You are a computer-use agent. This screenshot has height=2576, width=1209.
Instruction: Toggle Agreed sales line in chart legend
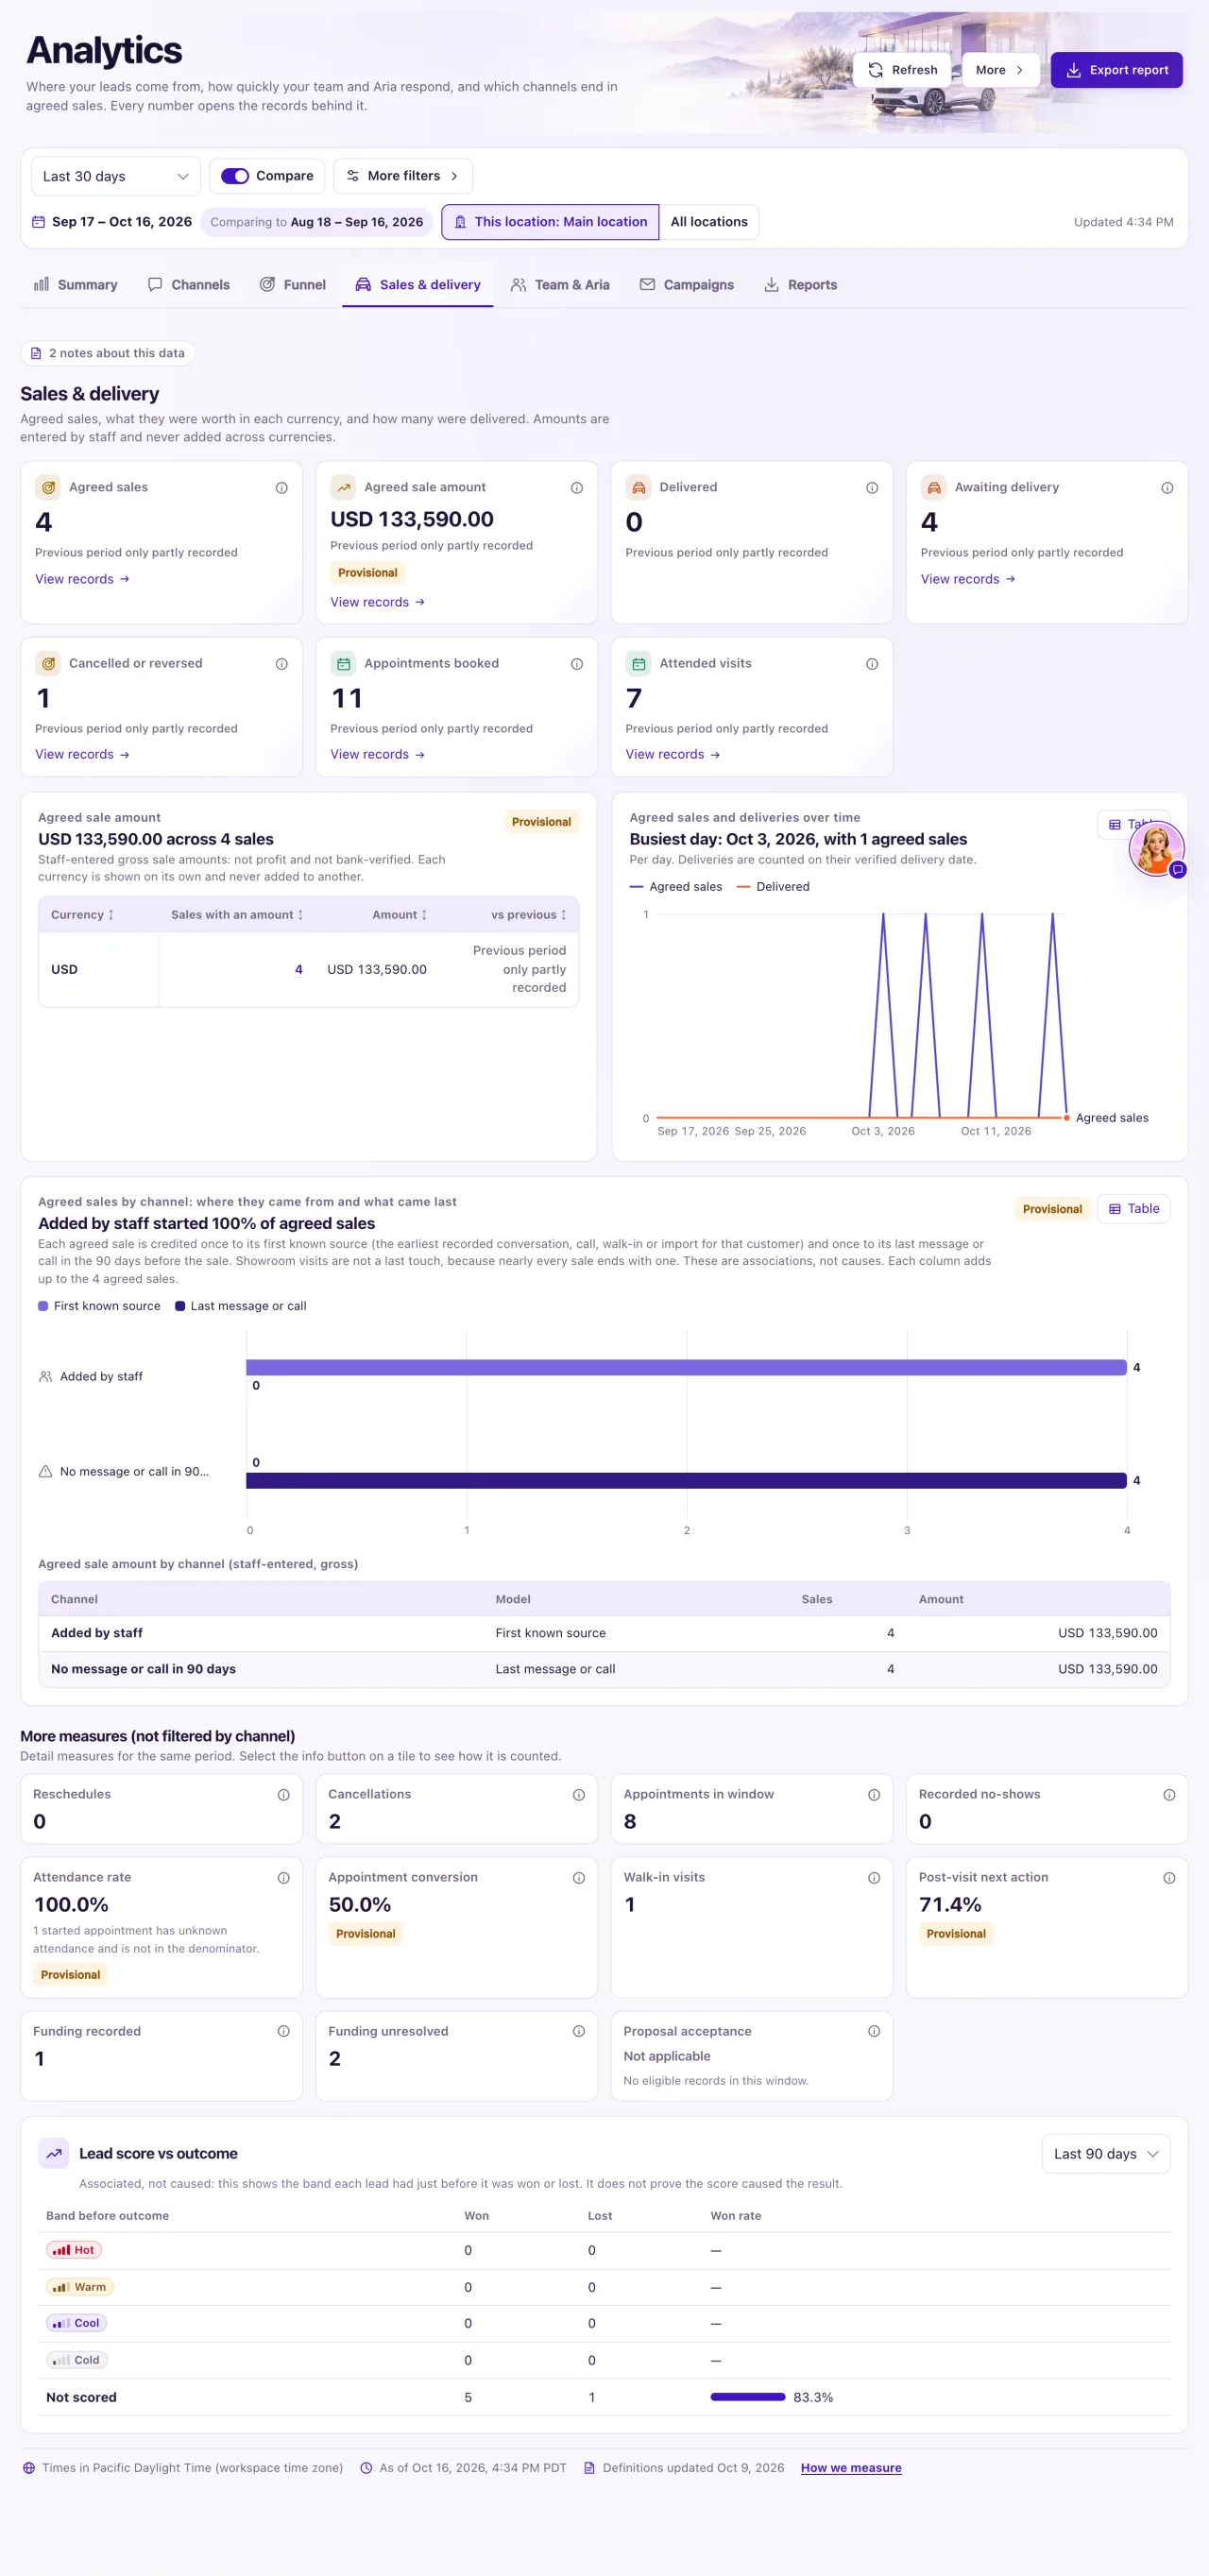click(x=676, y=887)
